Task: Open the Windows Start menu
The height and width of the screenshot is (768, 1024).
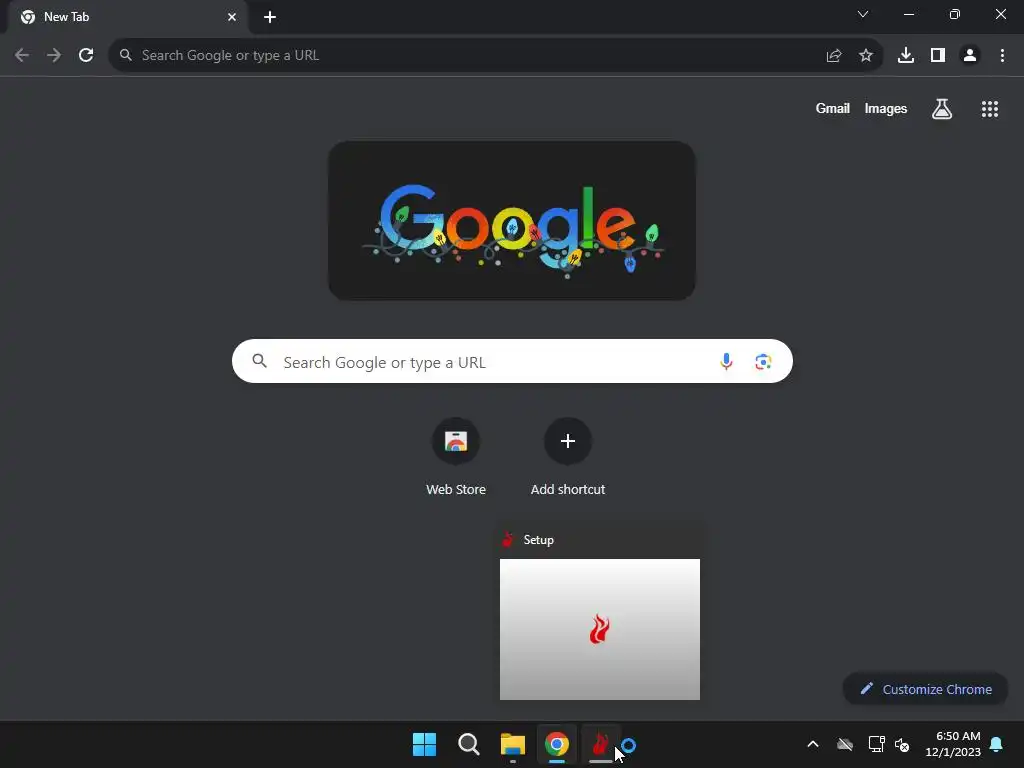Action: [424, 744]
